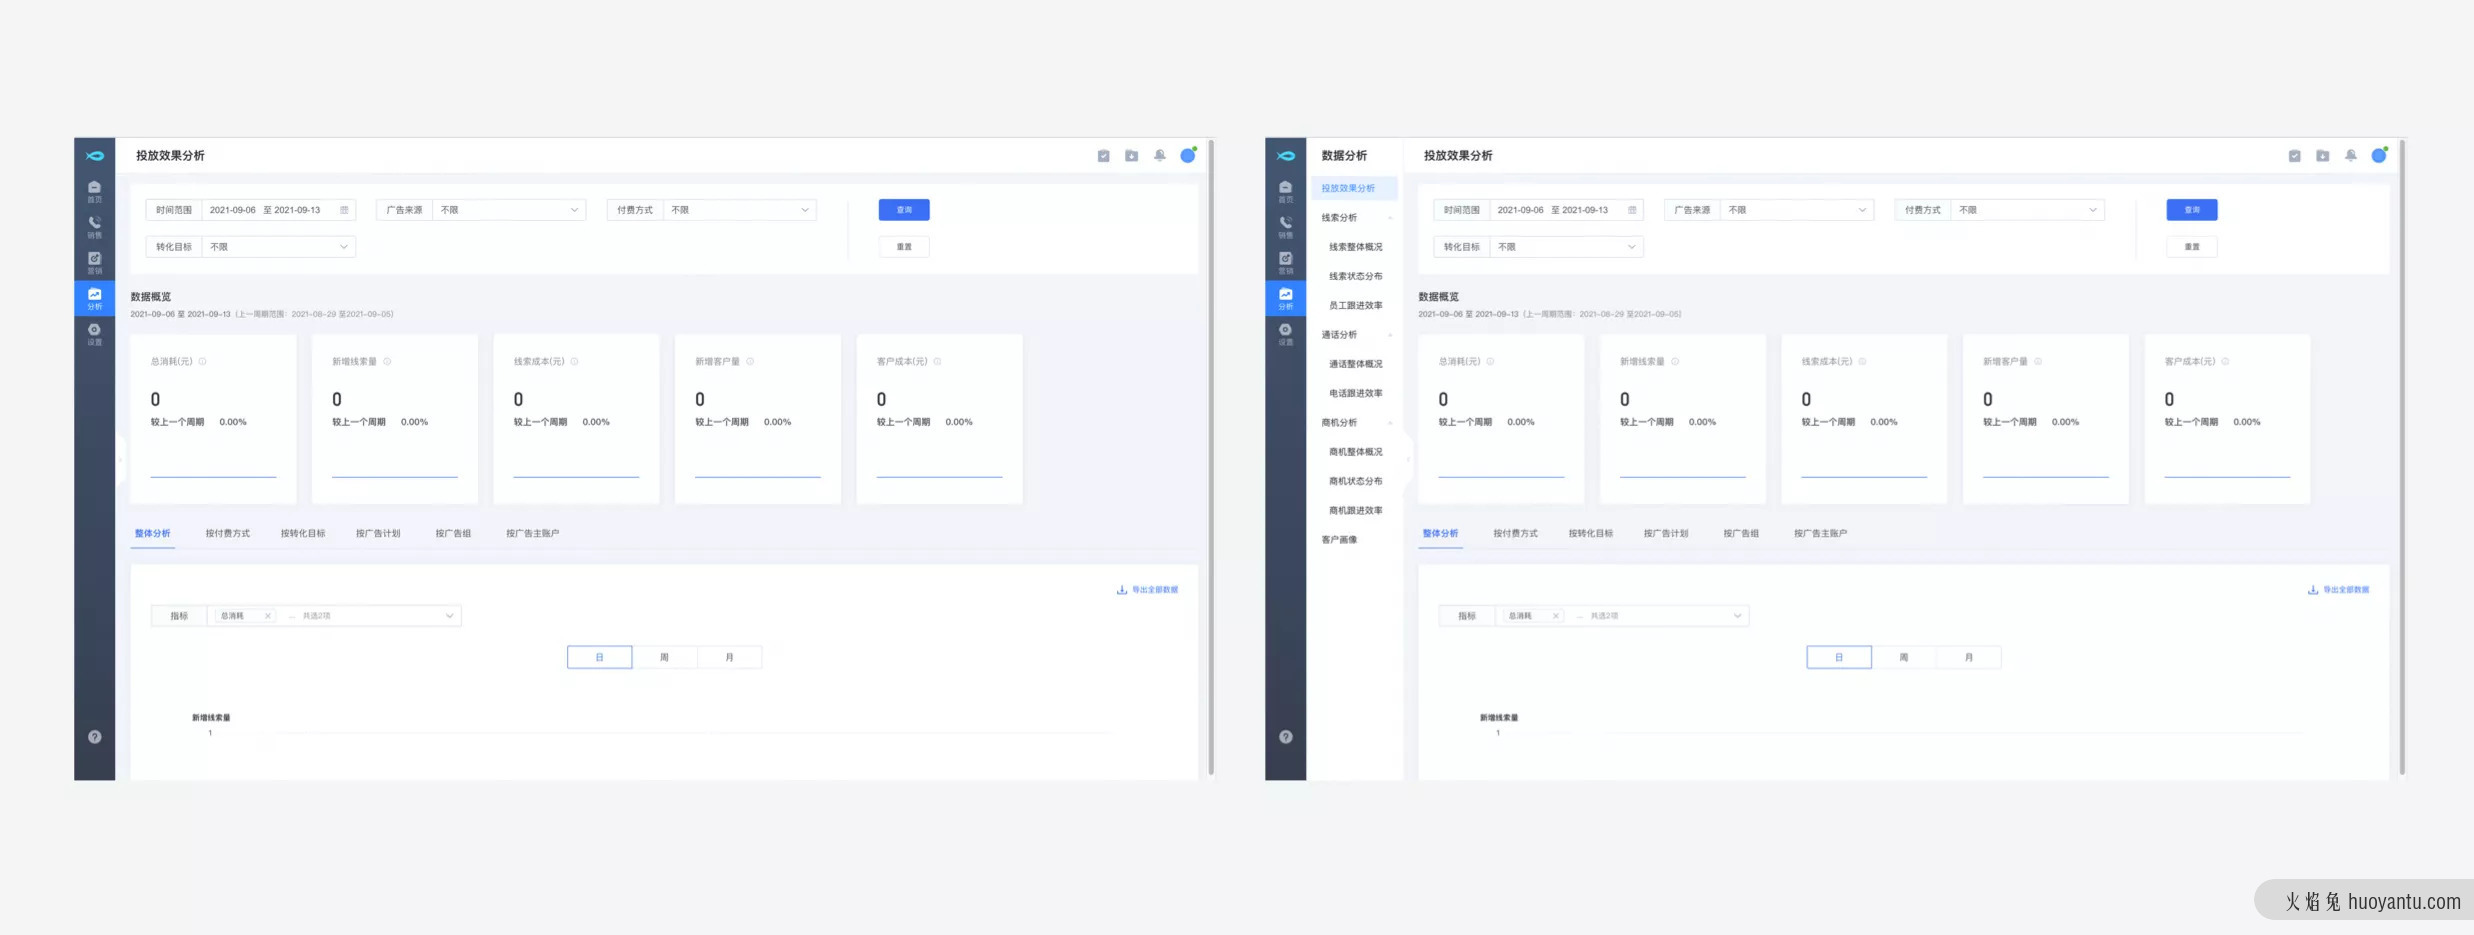This screenshot has width=2474, height=935.
Task: Open notification bell in left window header
Action: coord(1159,156)
